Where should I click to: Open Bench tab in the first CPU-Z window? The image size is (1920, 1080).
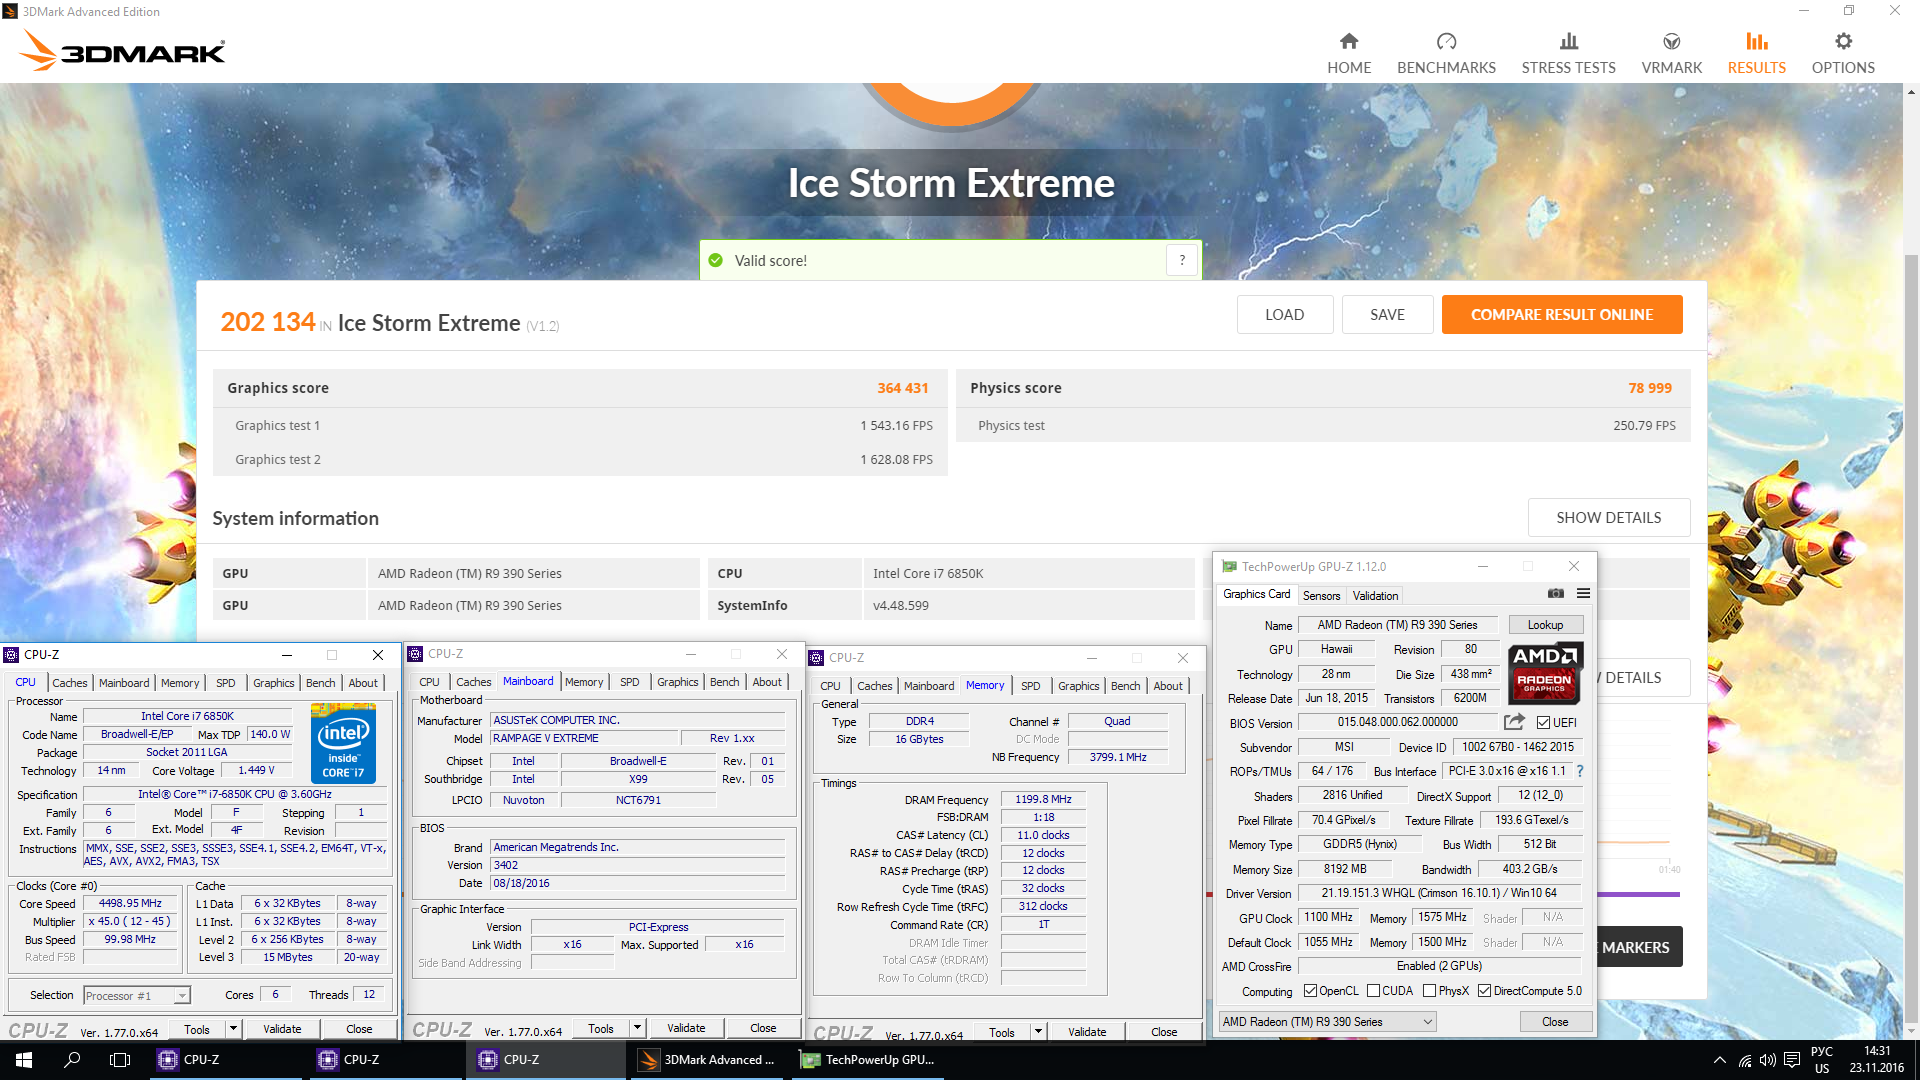point(321,683)
